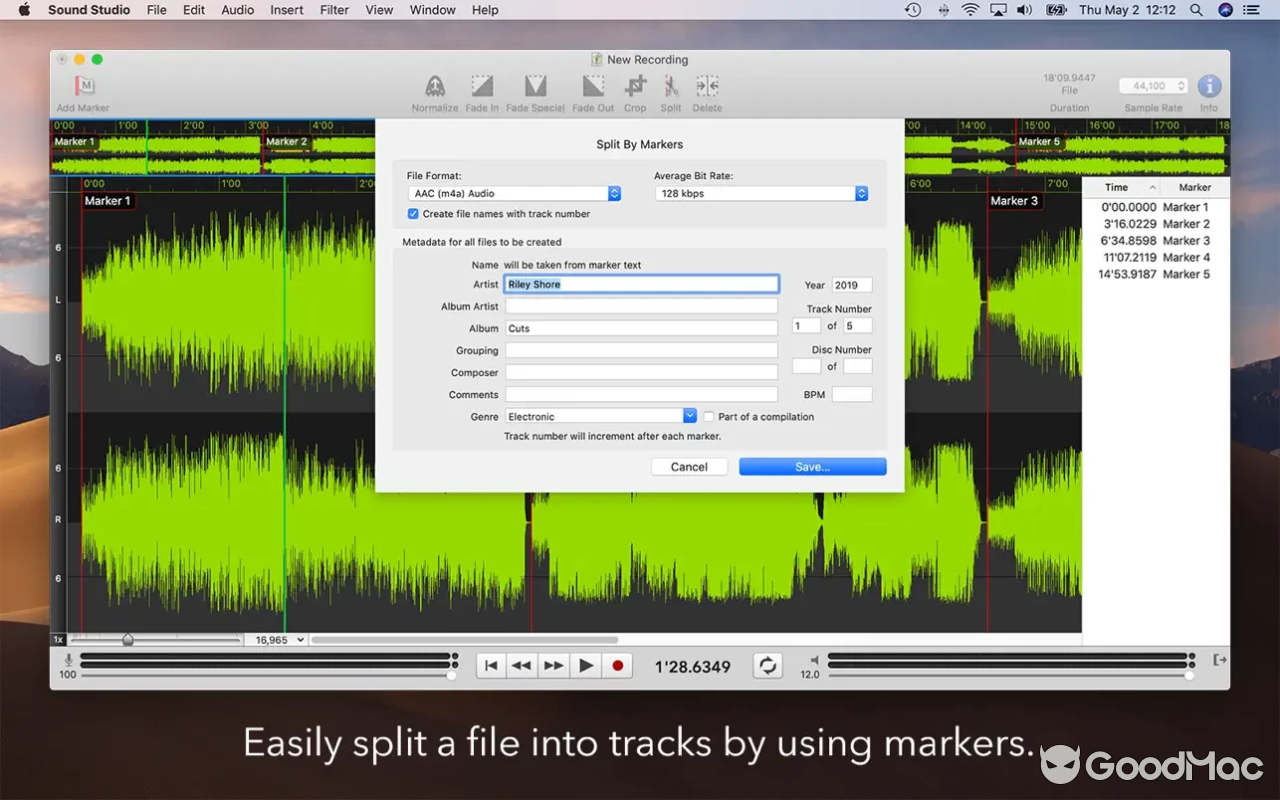The width and height of the screenshot is (1280, 800).
Task: Open the Filter menu
Action: pyautogui.click(x=334, y=10)
